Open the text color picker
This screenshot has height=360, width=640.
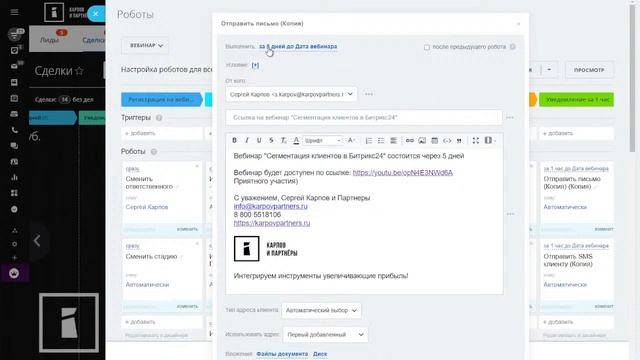pyautogui.click(x=296, y=140)
